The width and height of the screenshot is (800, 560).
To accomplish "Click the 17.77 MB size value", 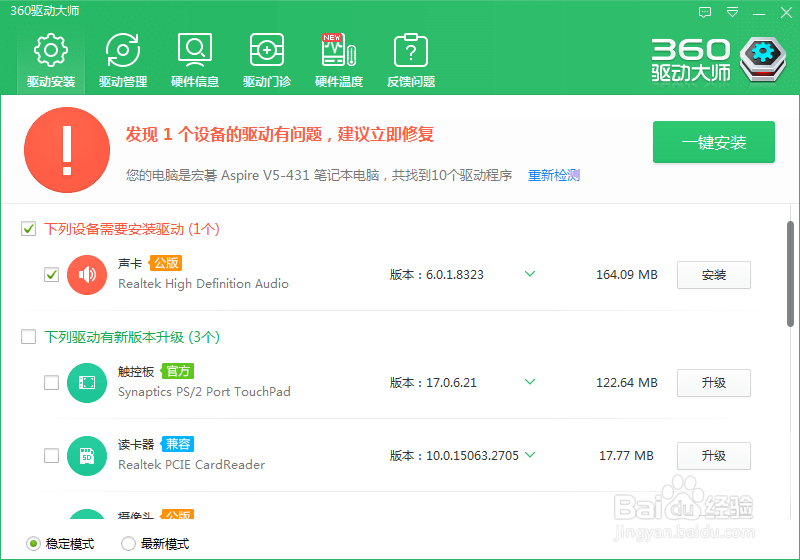I will [x=626, y=455].
